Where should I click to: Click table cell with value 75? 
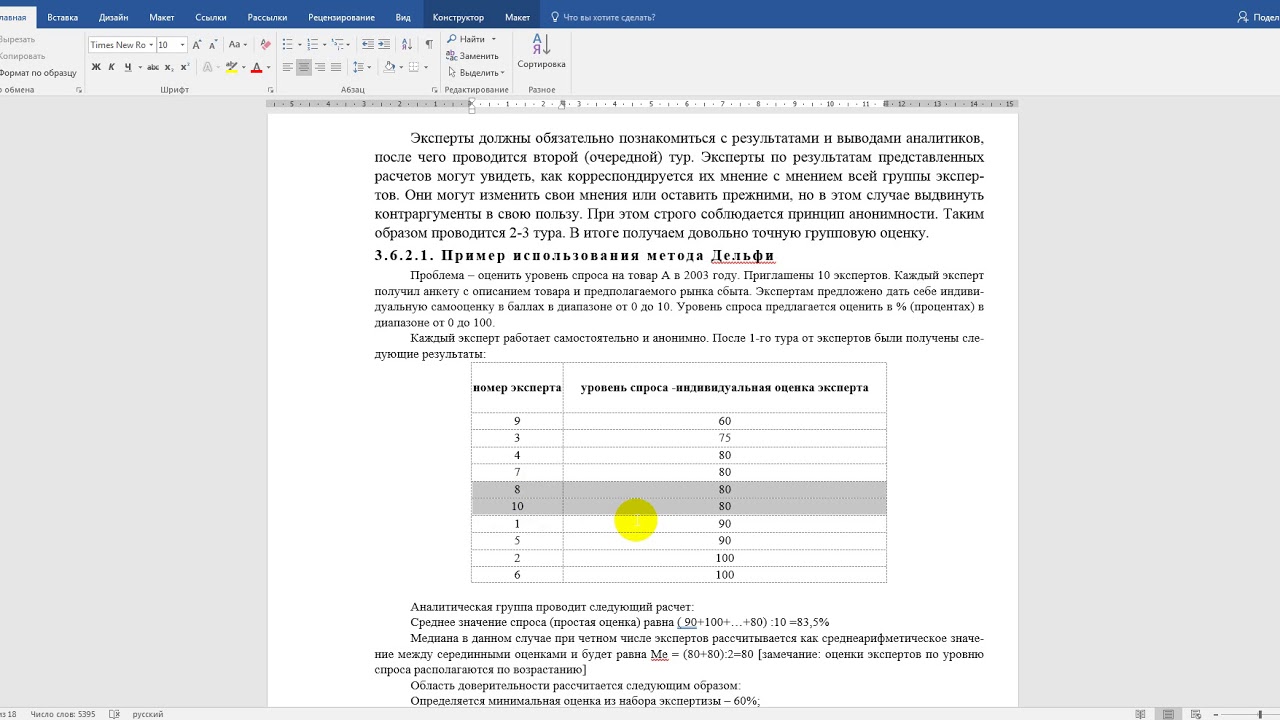coord(724,438)
